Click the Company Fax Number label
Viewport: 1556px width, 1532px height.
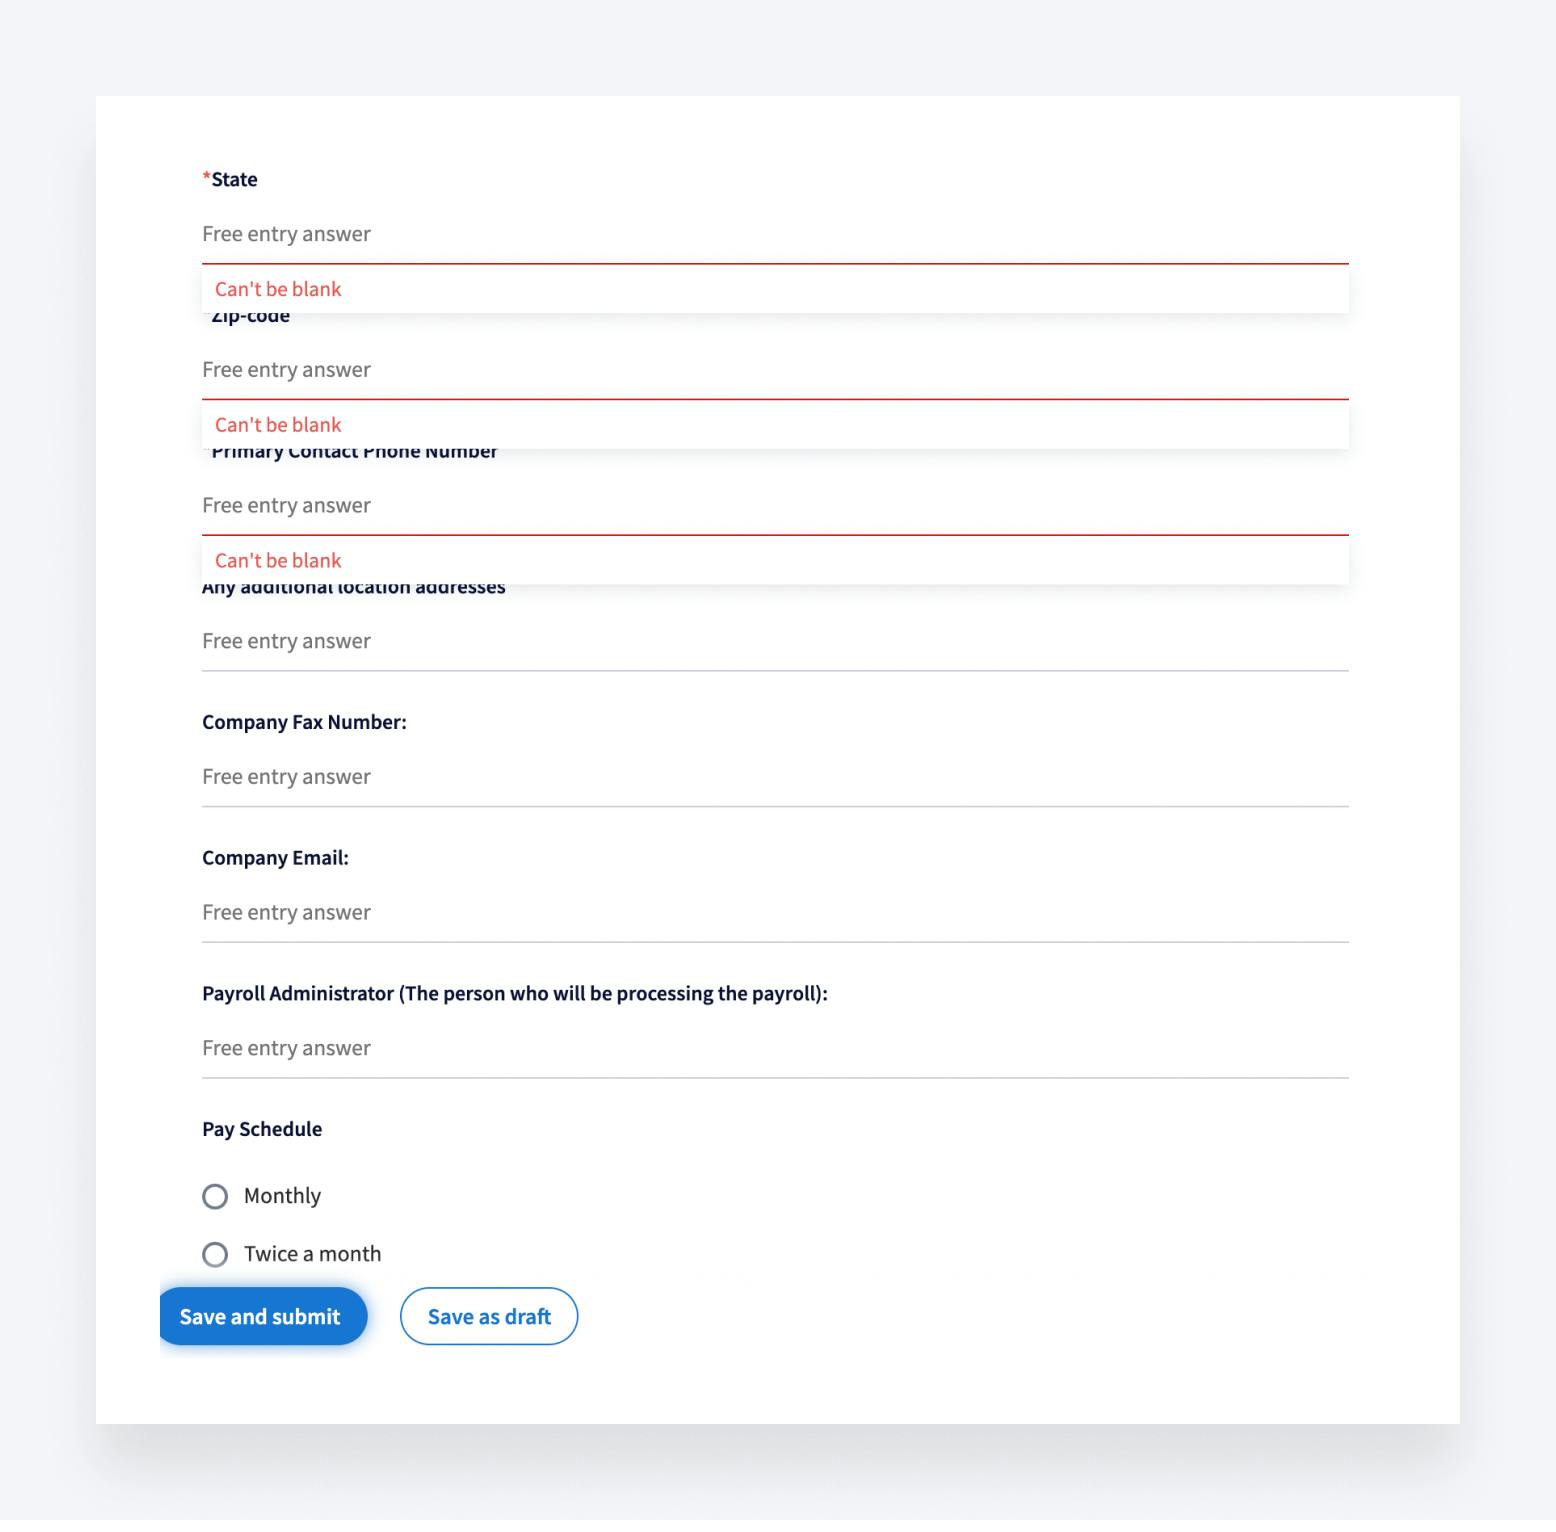click(x=304, y=723)
